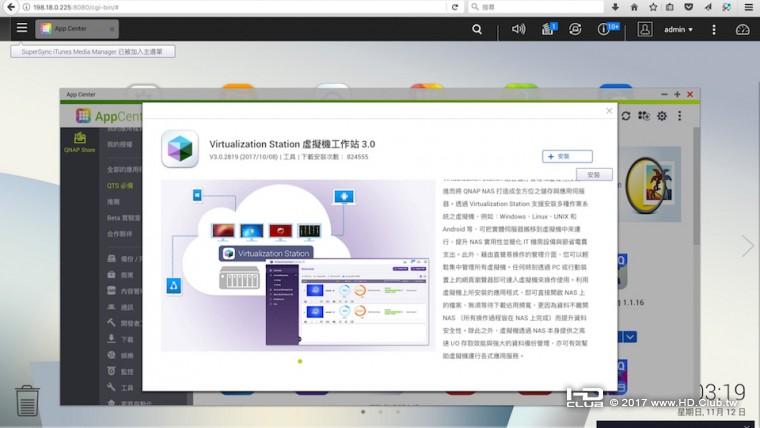Select the first desktop page dot
Image resolution: width=760 pixels, height=428 pixels.
pos(363,412)
